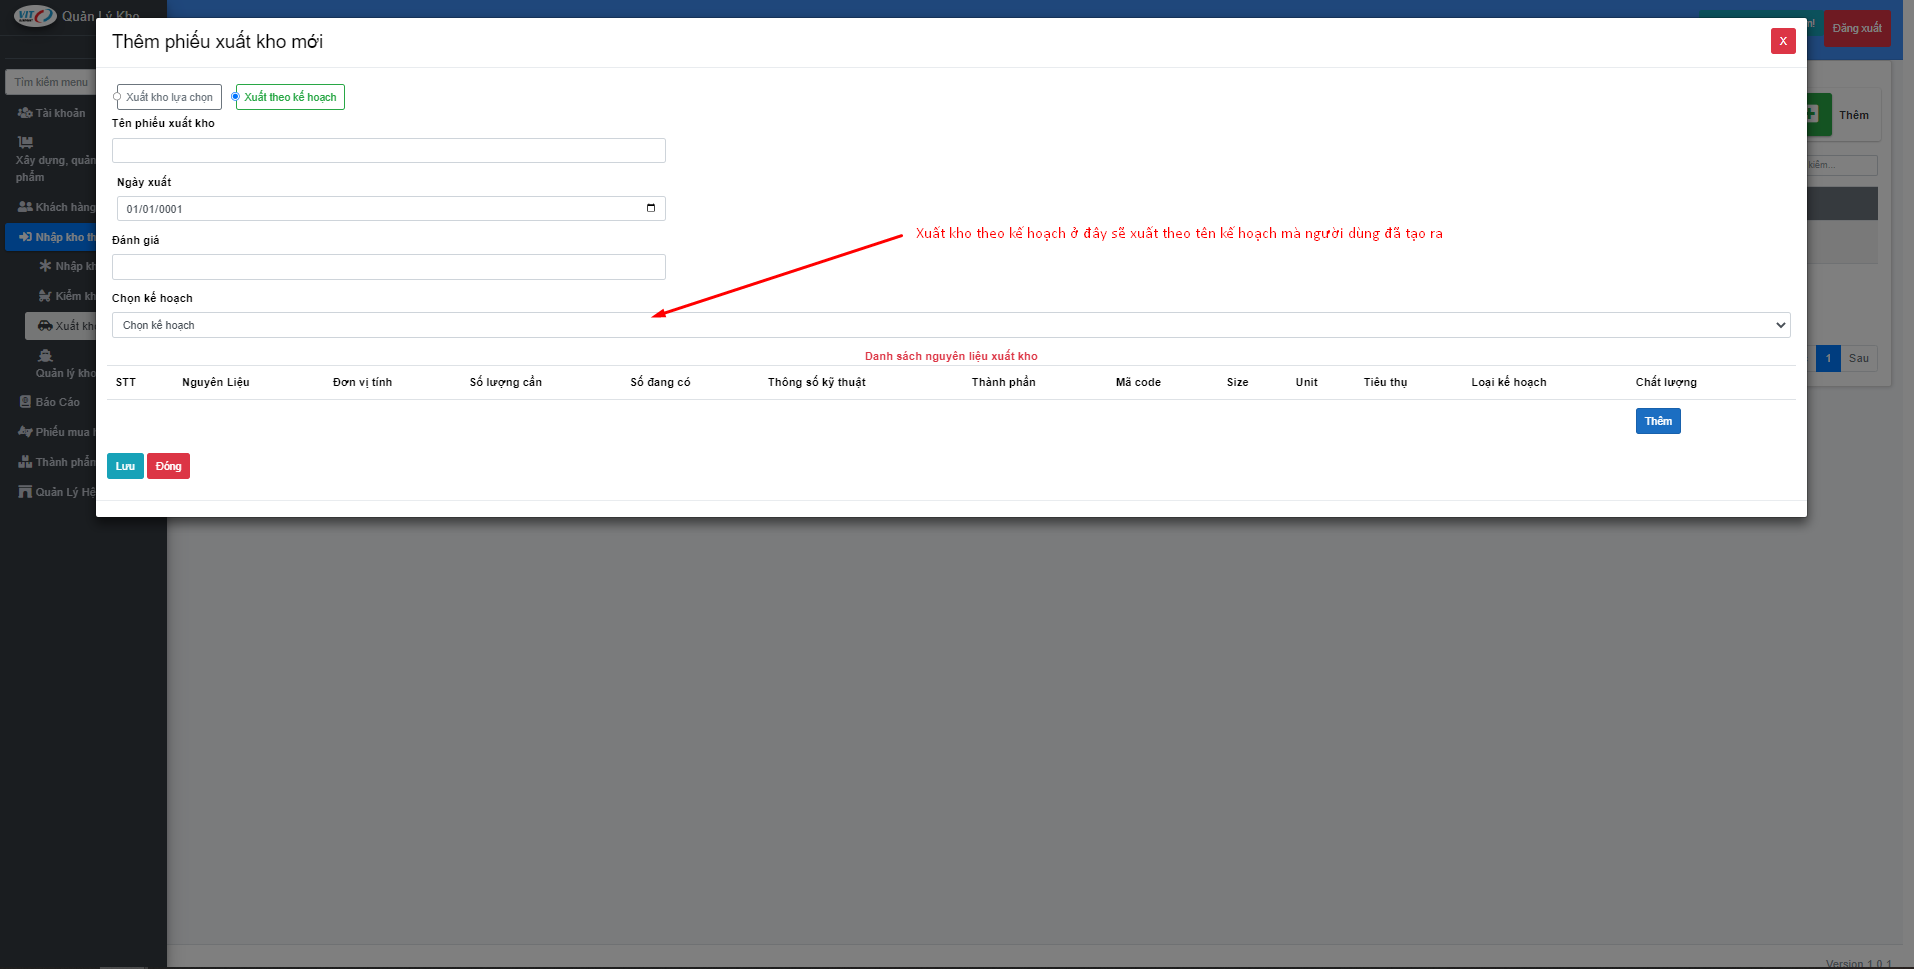Image resolution: width=1914 pixels, height=969 pixels.
Task: Close the dialog with the red X
Action: tap(1783, 41)
